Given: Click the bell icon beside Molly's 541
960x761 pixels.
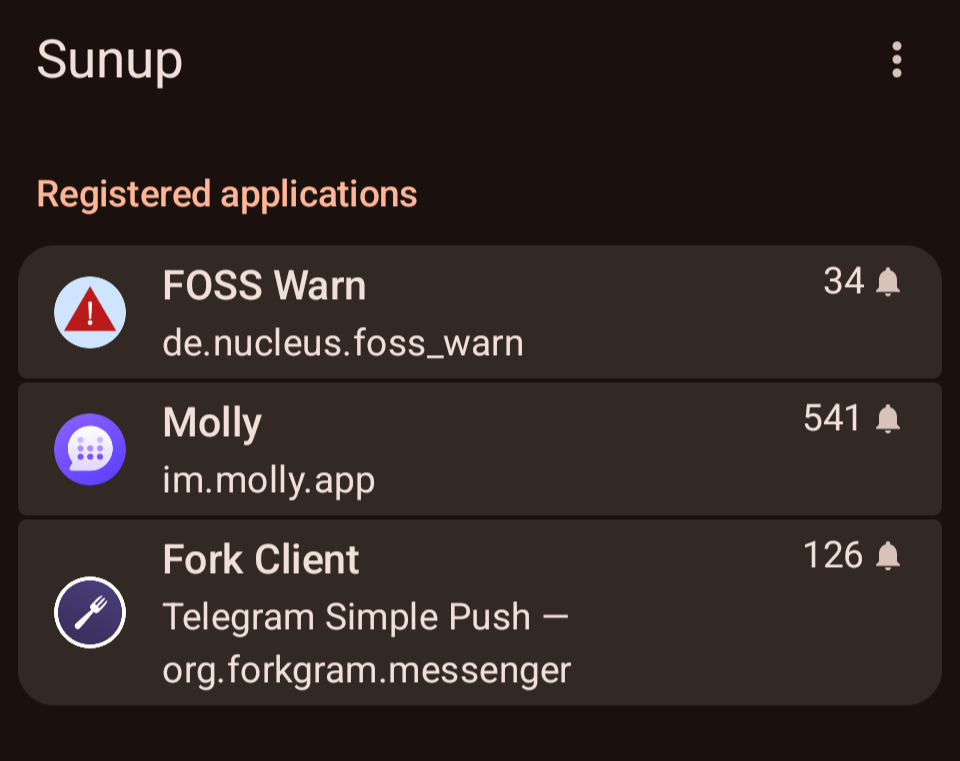Looking at the screenshot, I should coord(888,419).
